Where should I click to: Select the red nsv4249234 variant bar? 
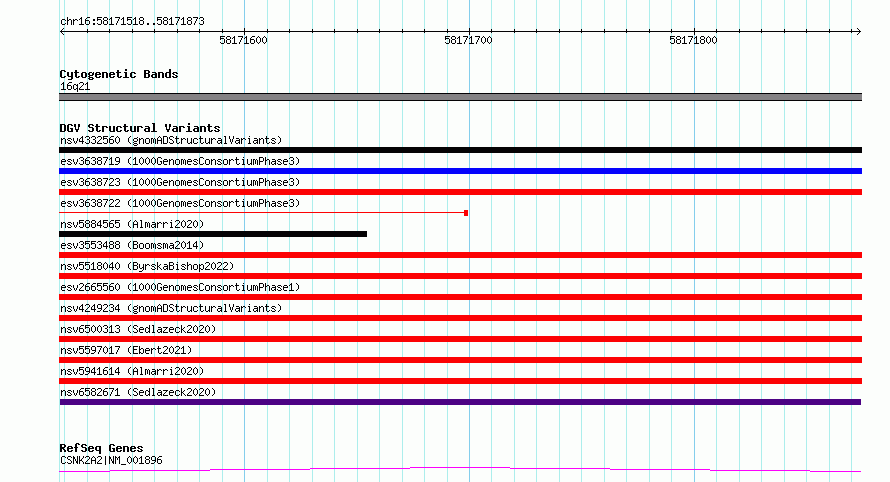460,318
